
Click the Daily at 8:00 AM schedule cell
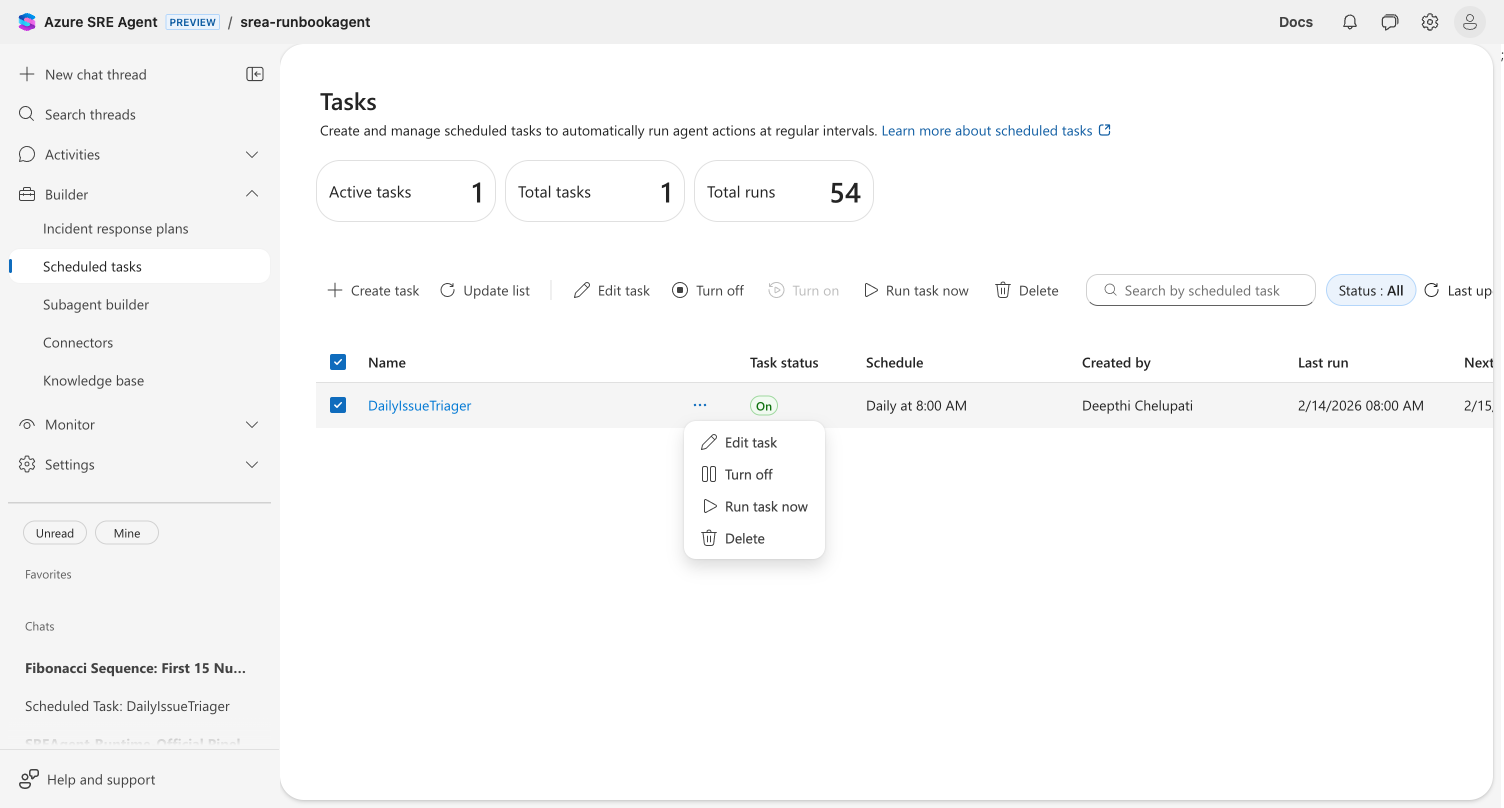(916, 405)
